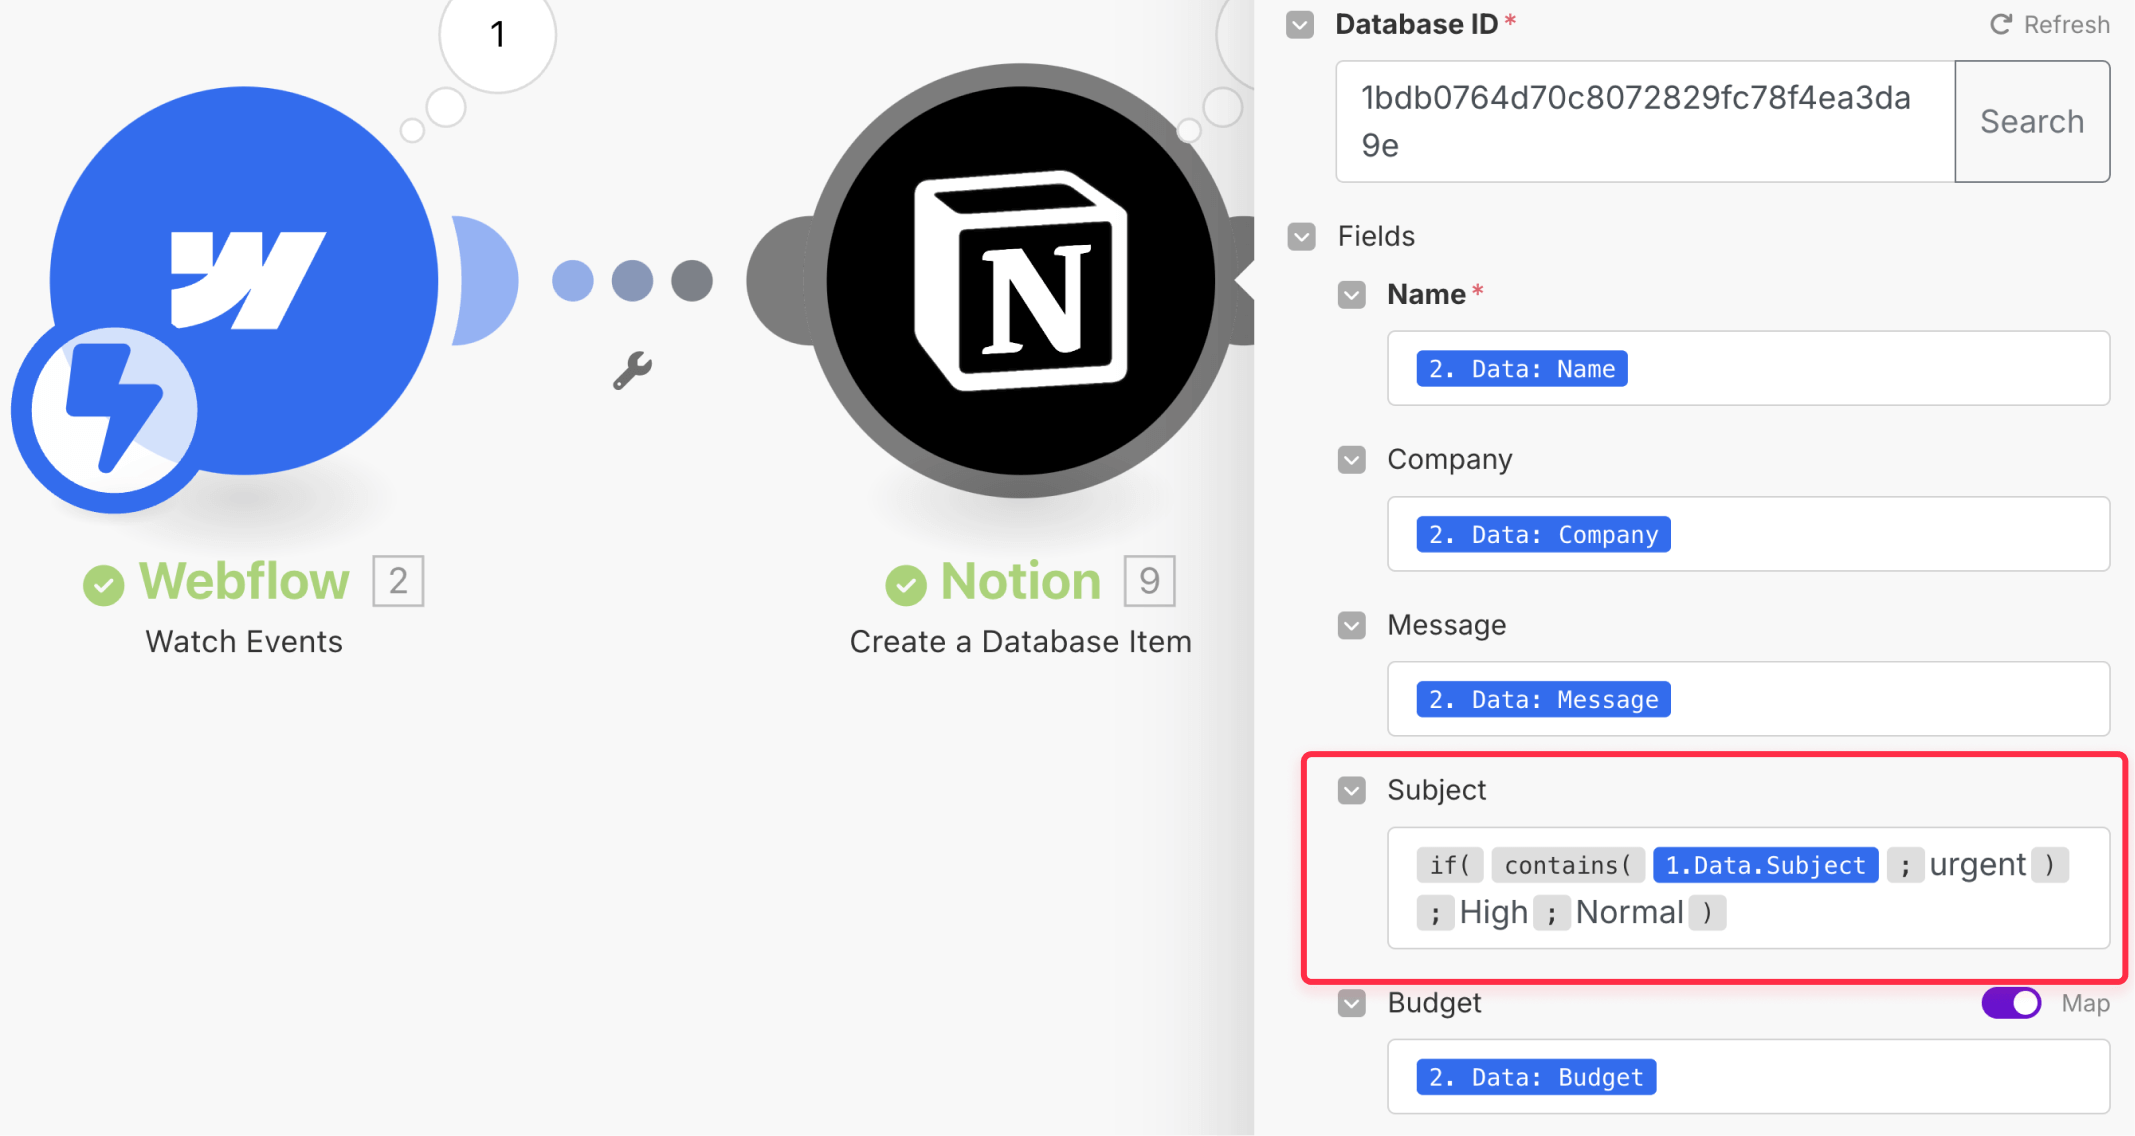2135x1136 pixels.
Task: Click the Webflow module title
Action: tap(244, 581)
